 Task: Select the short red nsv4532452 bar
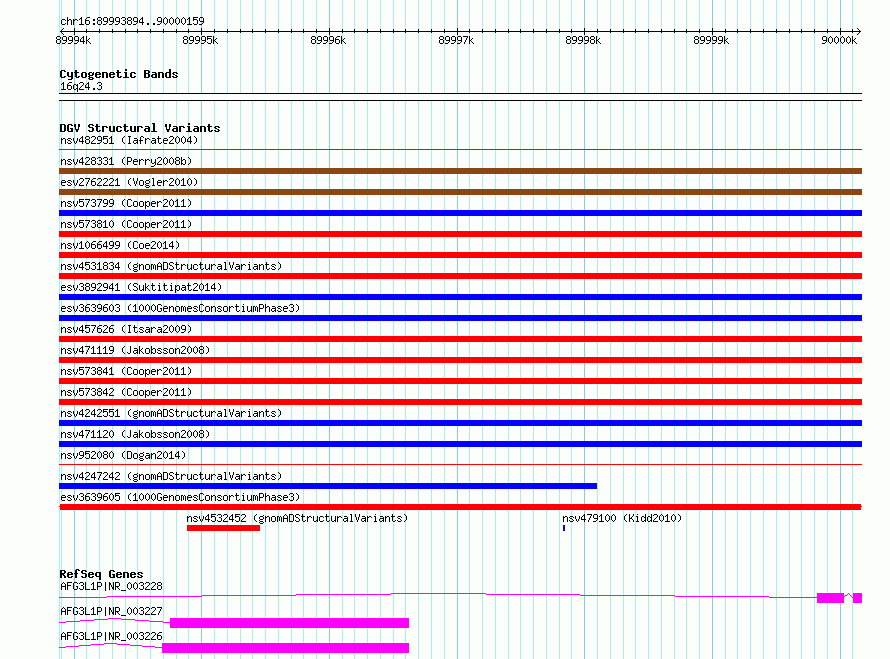(223, 528)
